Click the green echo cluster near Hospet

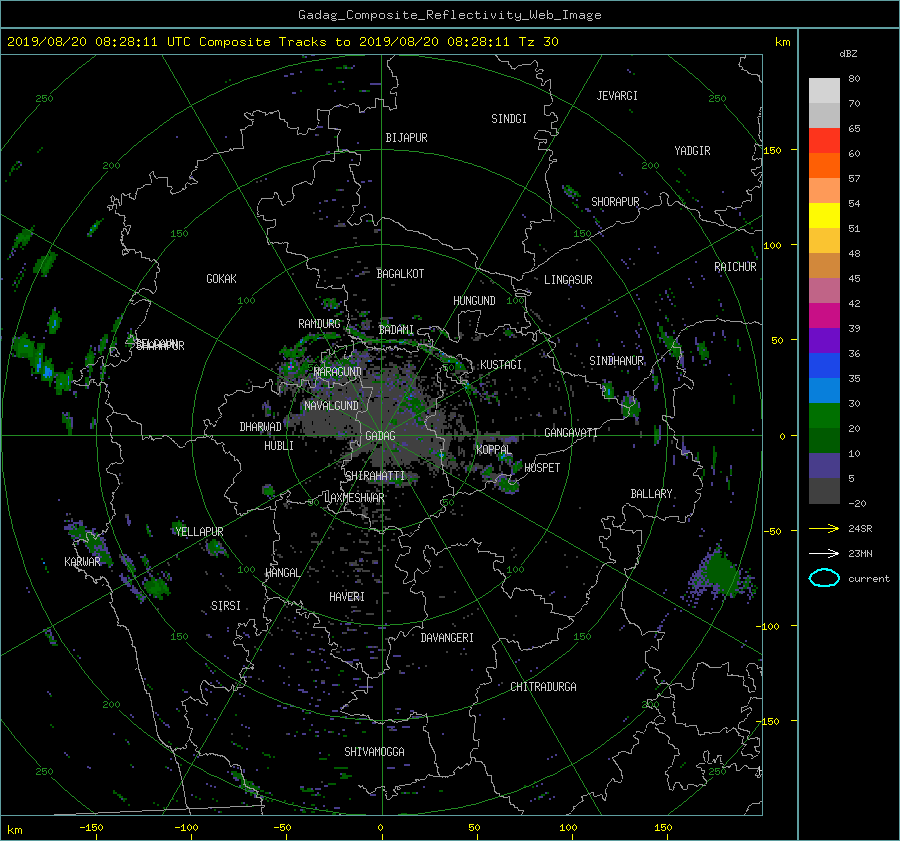coord(507,485)
